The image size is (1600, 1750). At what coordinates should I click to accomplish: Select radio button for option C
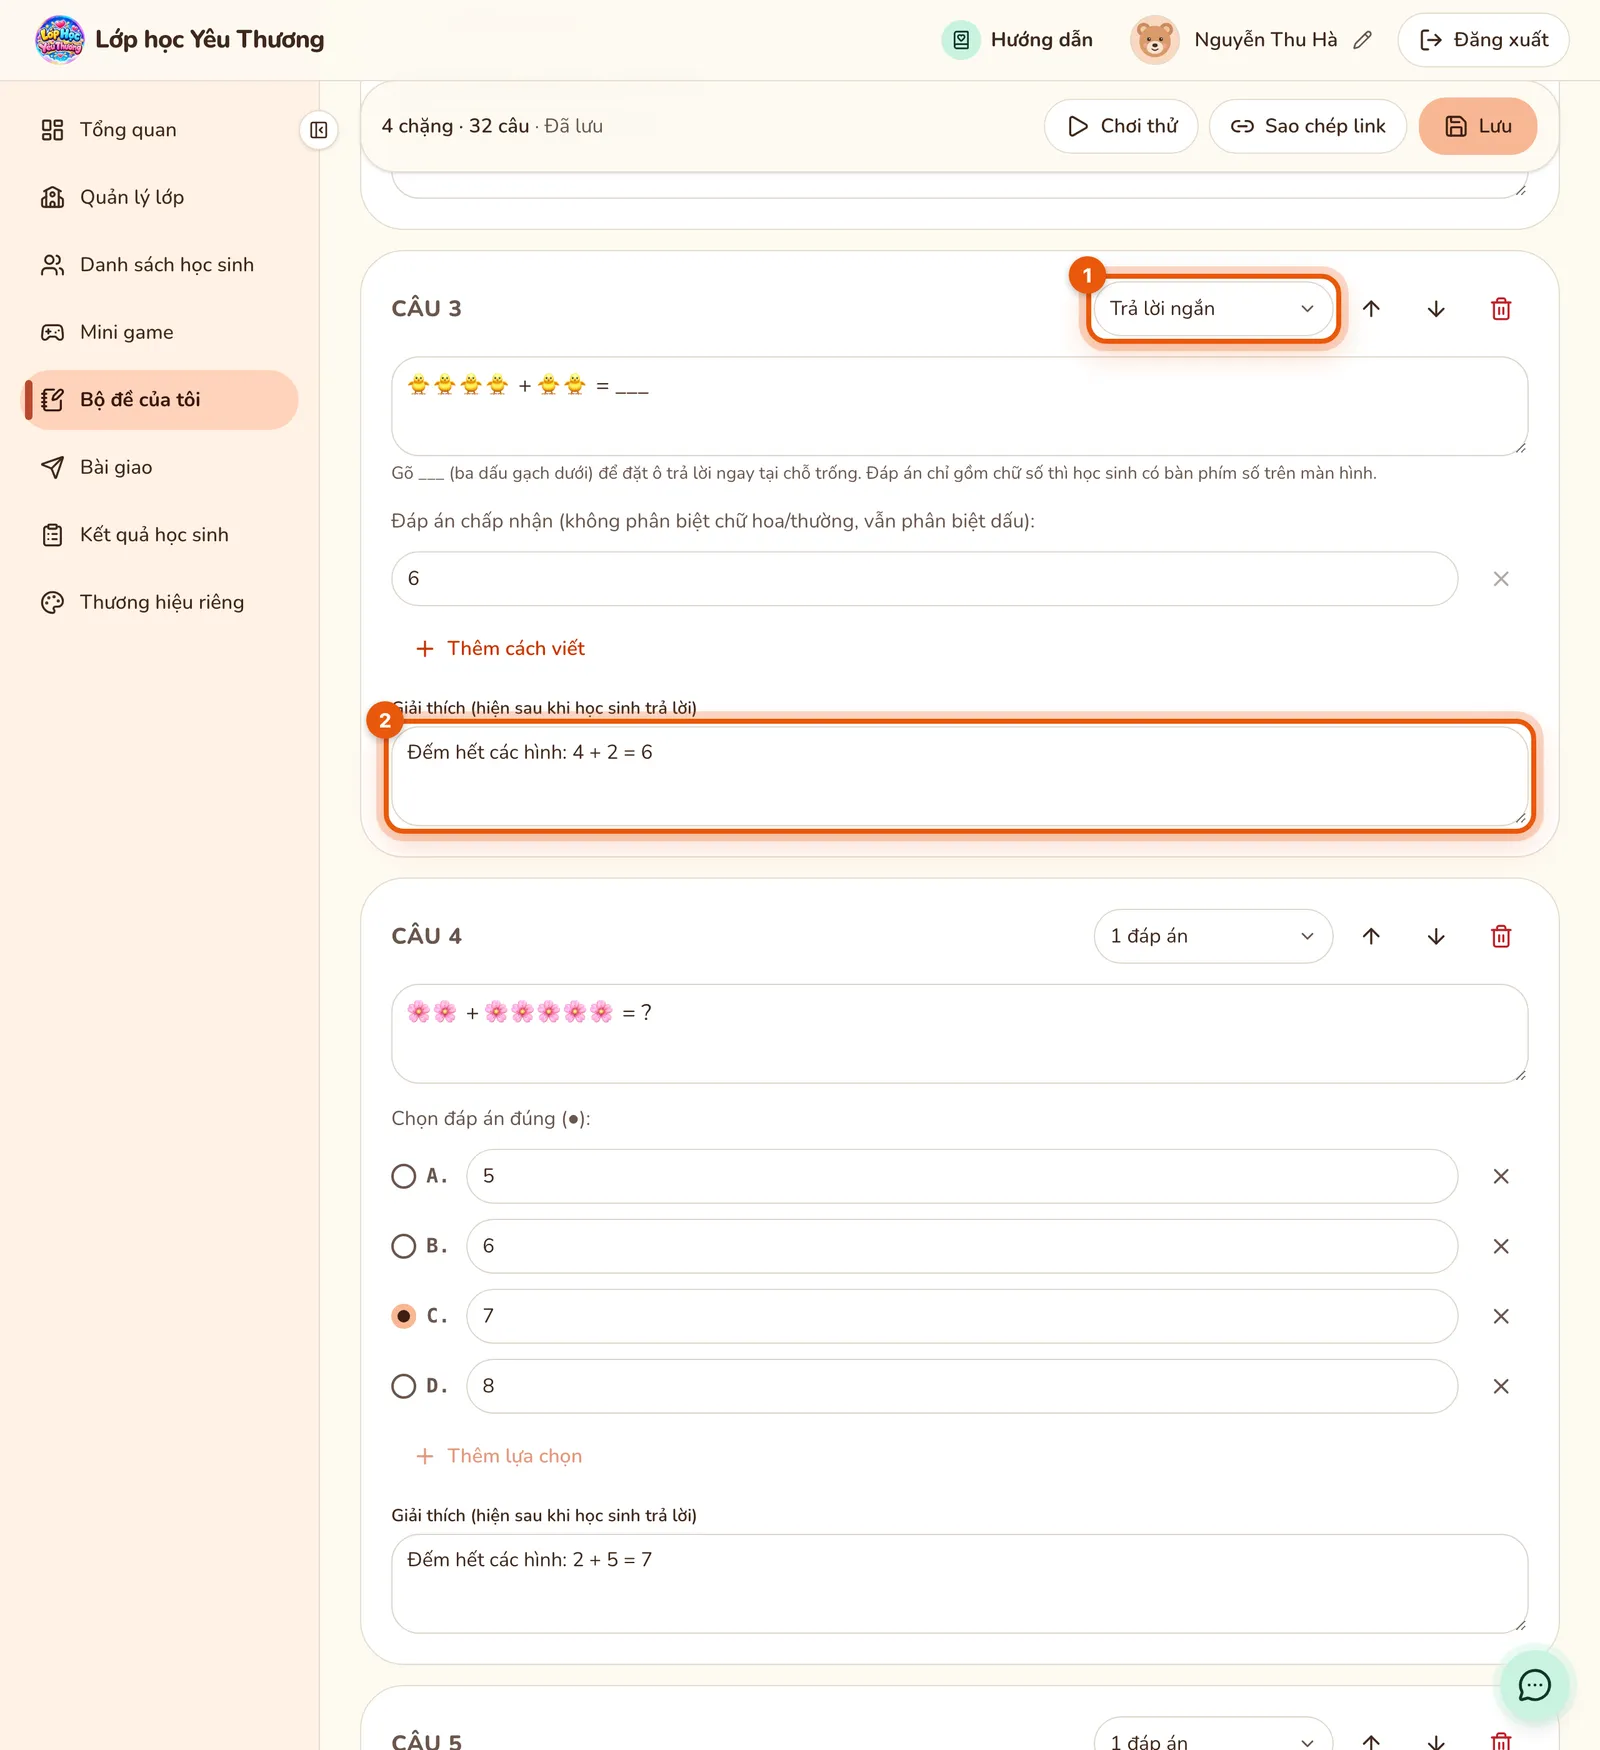(404, 1316)
